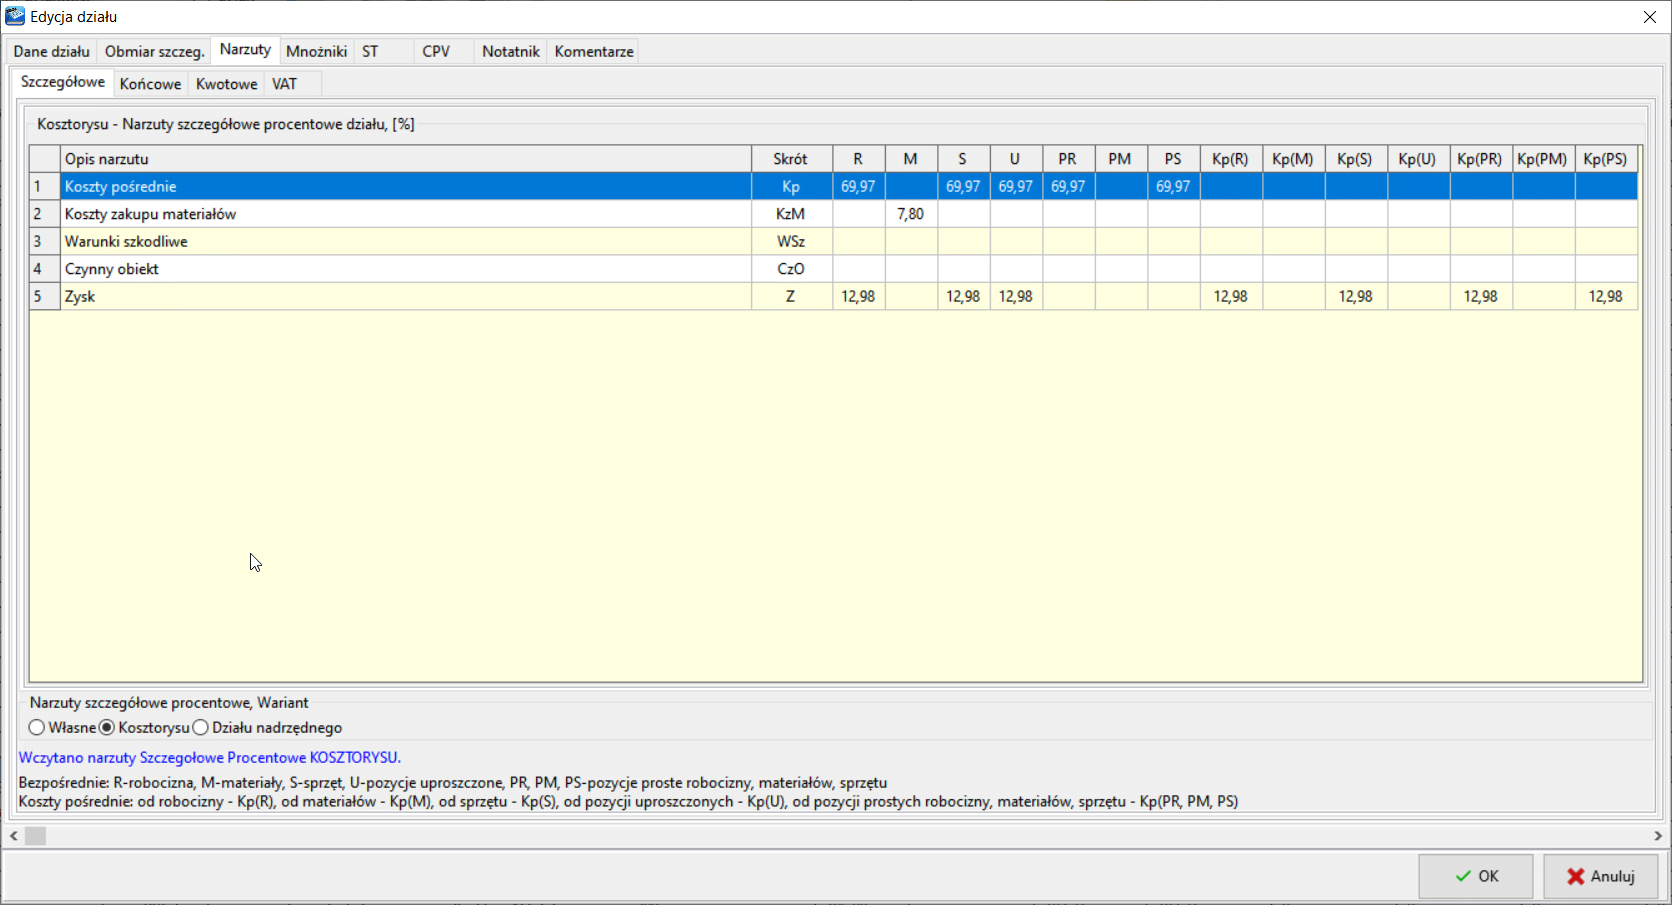
Task: Click the right arrow of horizontal scrollbar
Action: (x=1657, y=836)
